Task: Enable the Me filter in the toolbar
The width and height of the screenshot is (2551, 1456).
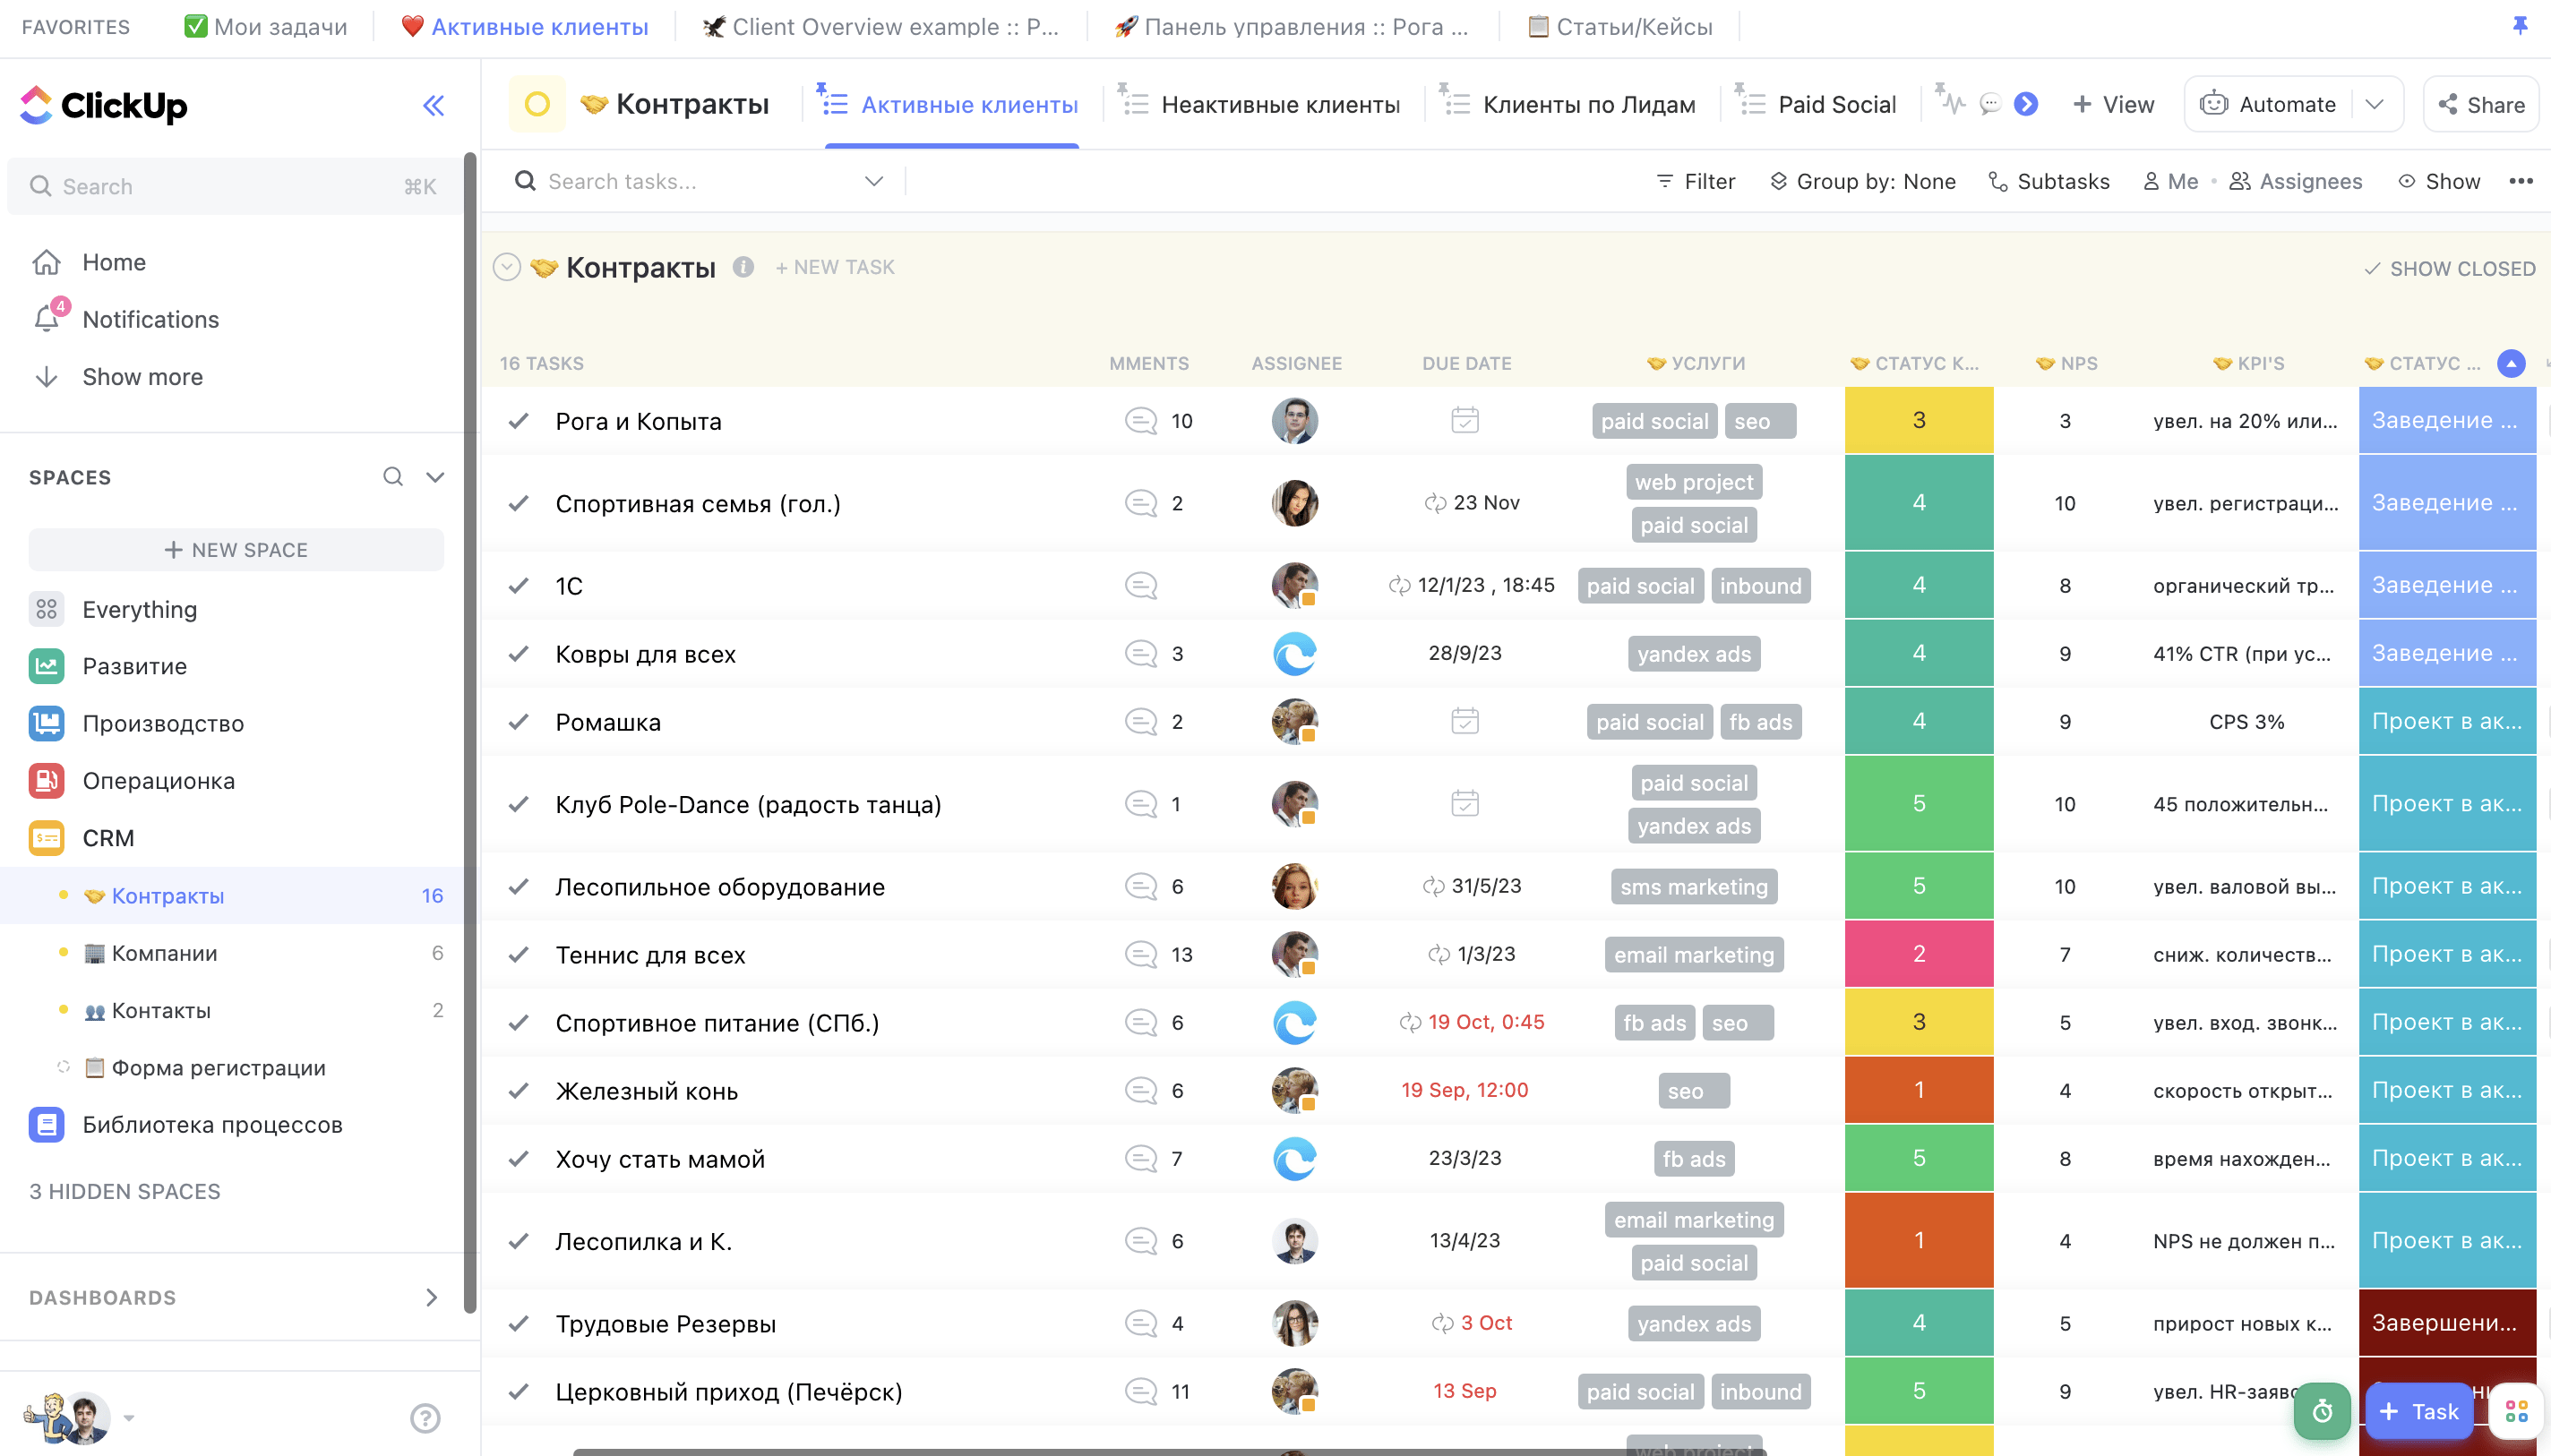Action: coord(2170,181)
